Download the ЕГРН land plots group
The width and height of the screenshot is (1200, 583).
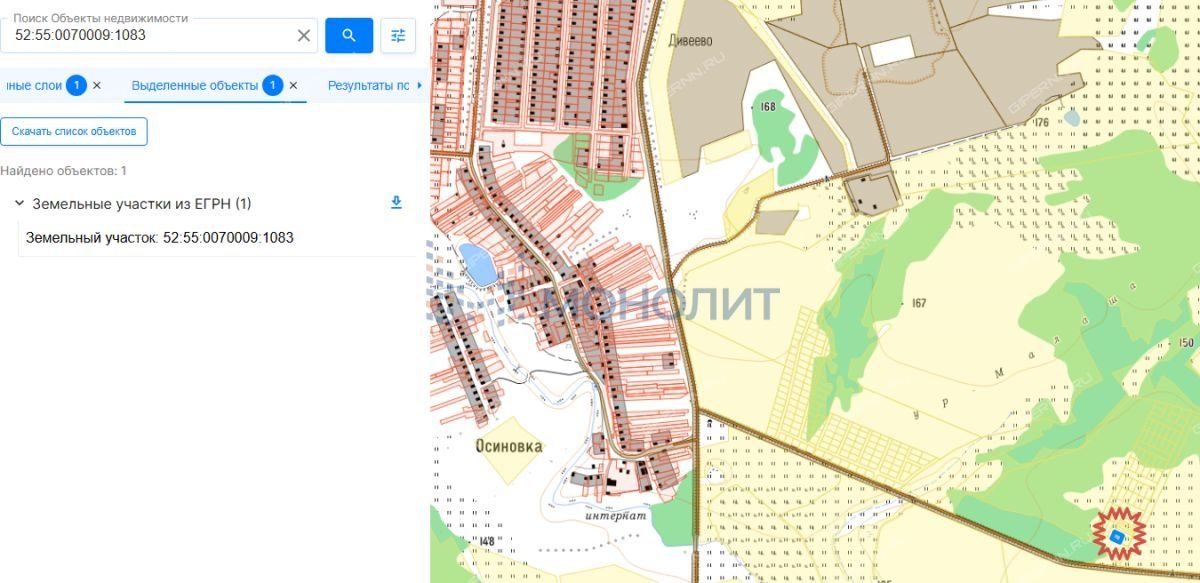click(x=396, y=203)
